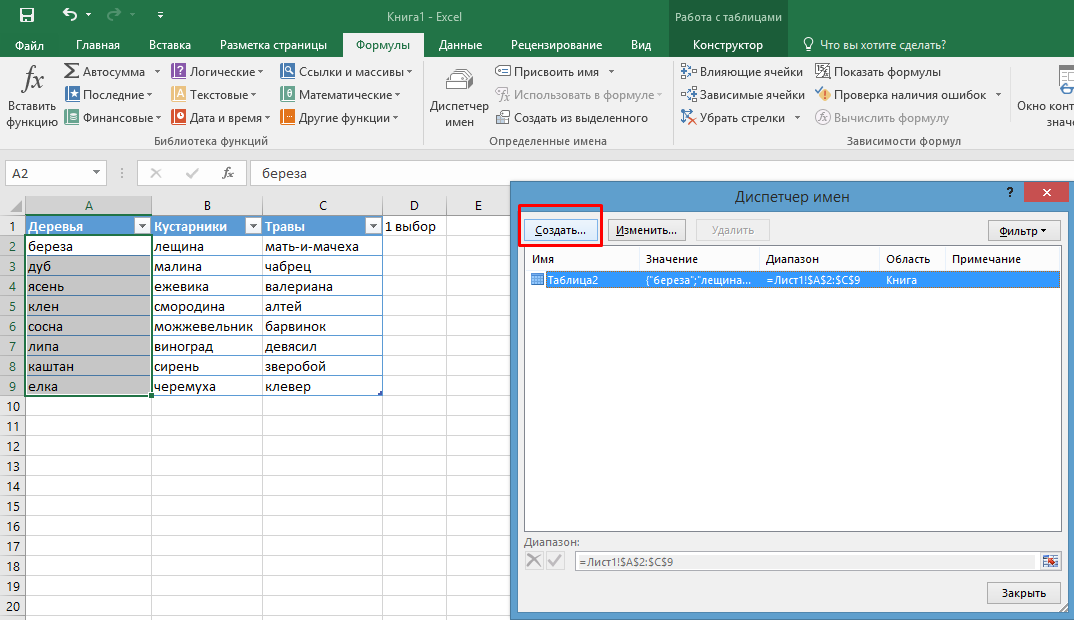Click Show Formulas (Показать формулы) icon
1074x620 pixels.
click(x=823, y=72)
